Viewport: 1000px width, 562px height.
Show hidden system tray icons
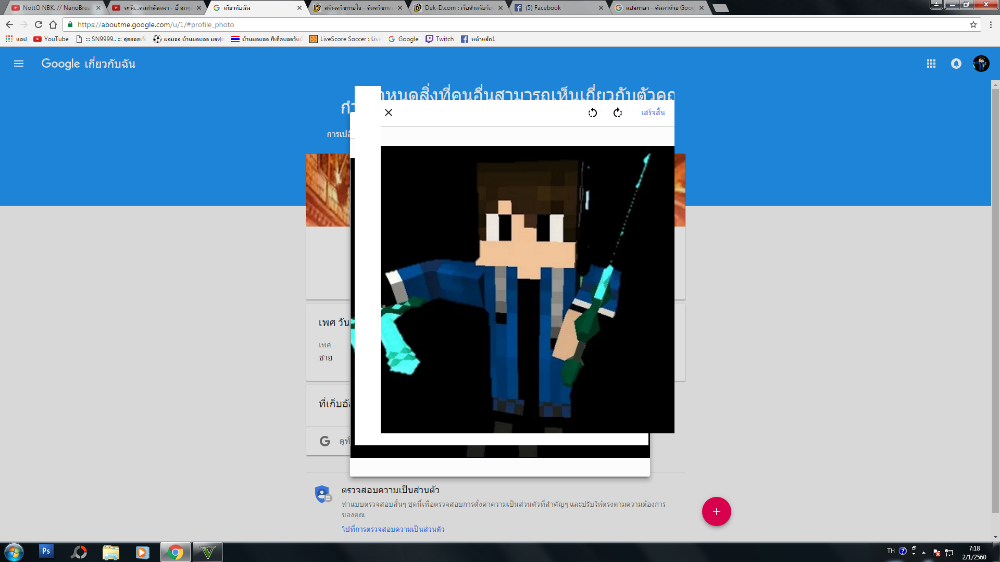pos(923,553)
